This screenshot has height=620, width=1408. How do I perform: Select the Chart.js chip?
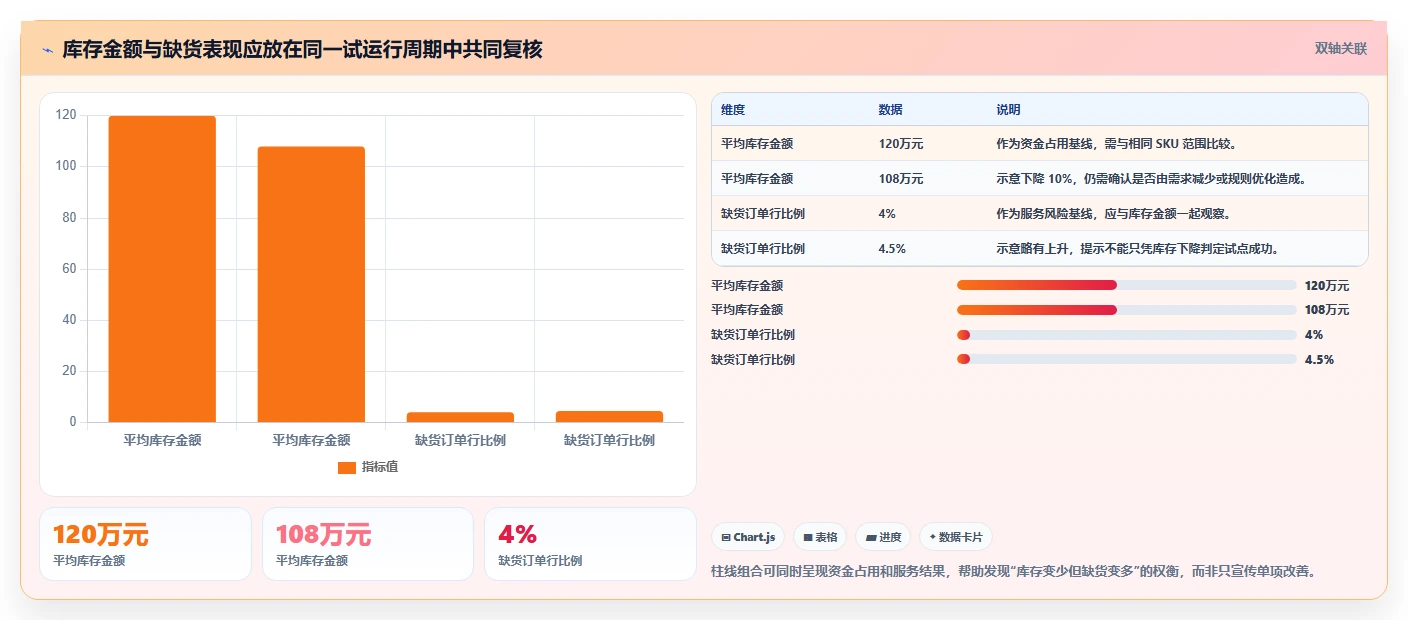[748, 537]
